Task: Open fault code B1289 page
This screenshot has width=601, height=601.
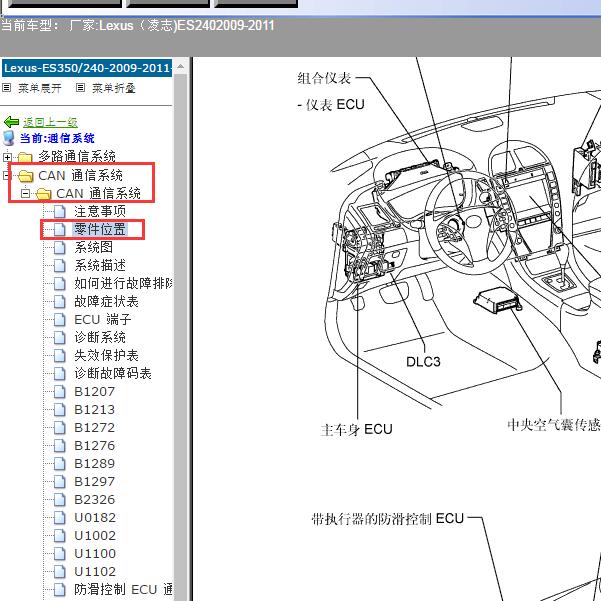Action: (94, 463)
